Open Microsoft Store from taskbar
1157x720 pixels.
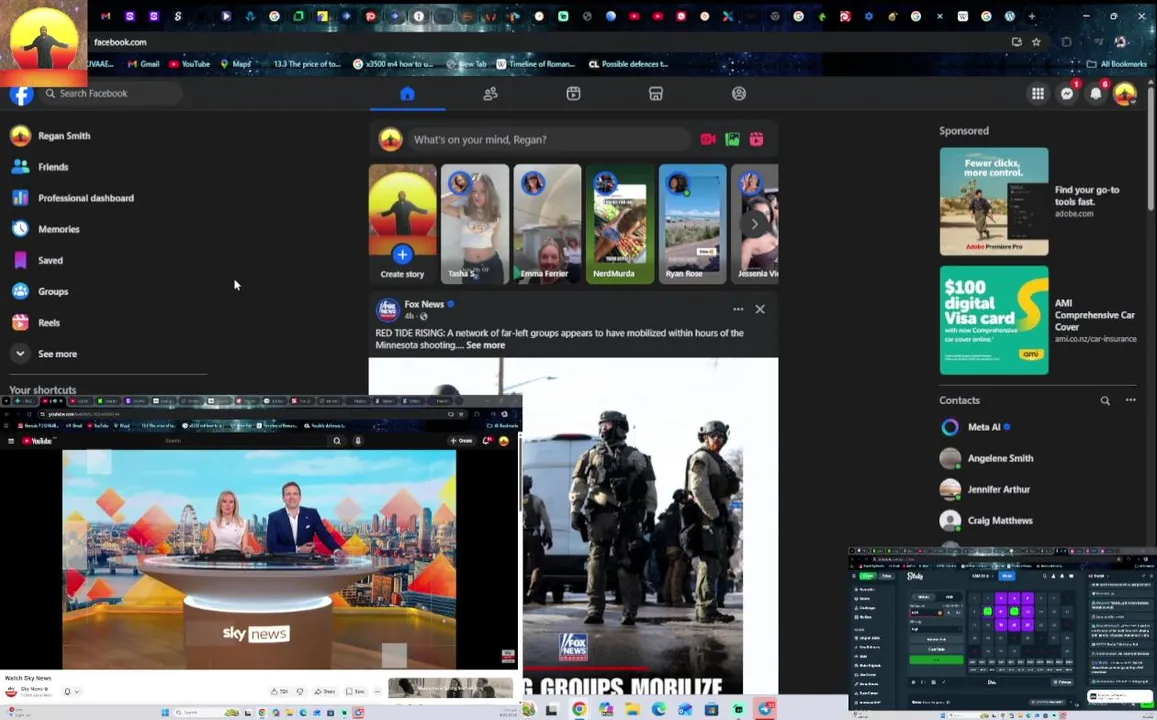coord(711,710)
